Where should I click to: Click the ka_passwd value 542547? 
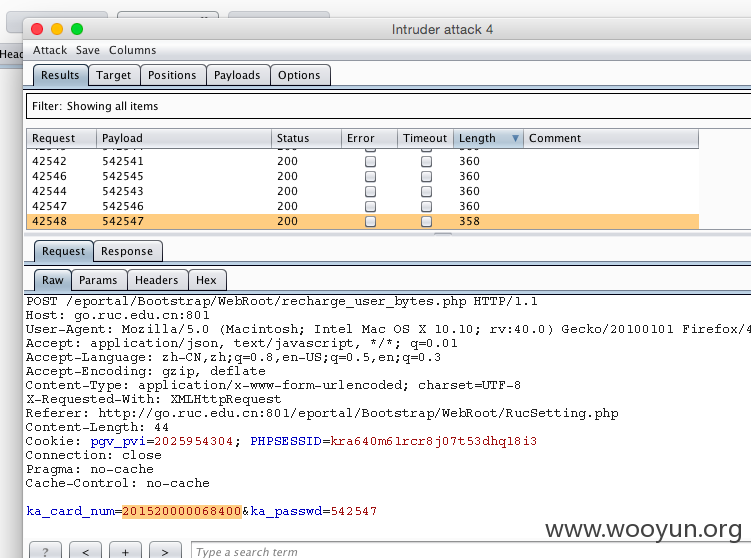[x=354, y=512]
